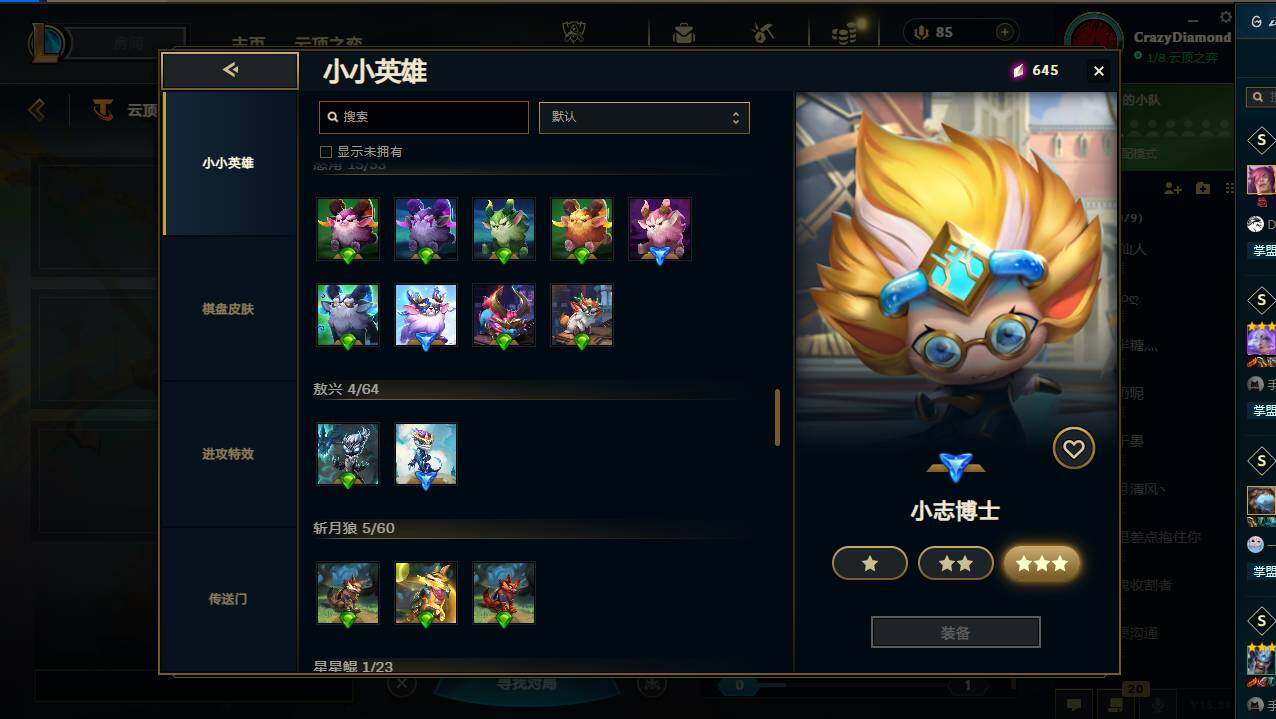Toggle 显示未拥有 checkbox
This screenshot has height=719, width=1276.
[x=326, y=152]
